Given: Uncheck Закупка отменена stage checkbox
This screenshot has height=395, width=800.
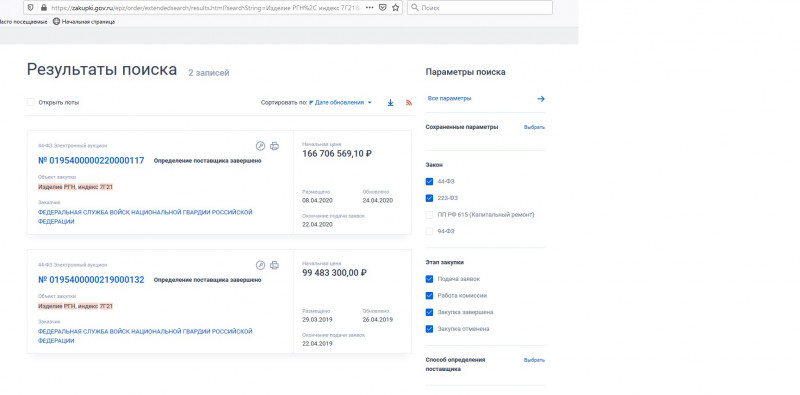Looking at the screenshot, I should [x=429, y=329].
